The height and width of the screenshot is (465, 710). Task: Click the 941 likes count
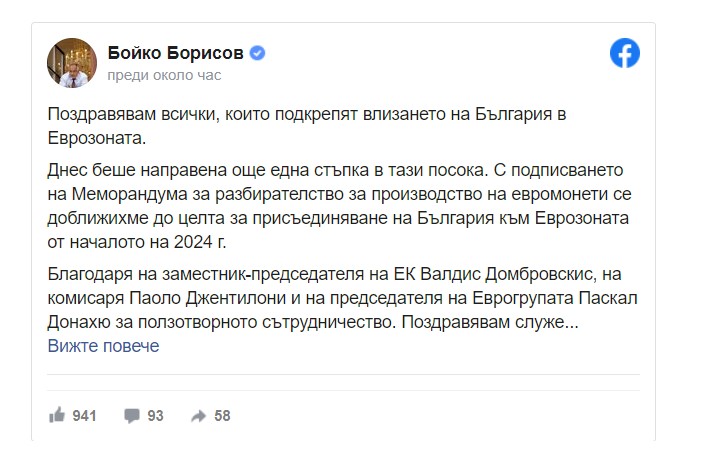coord(84,415)
